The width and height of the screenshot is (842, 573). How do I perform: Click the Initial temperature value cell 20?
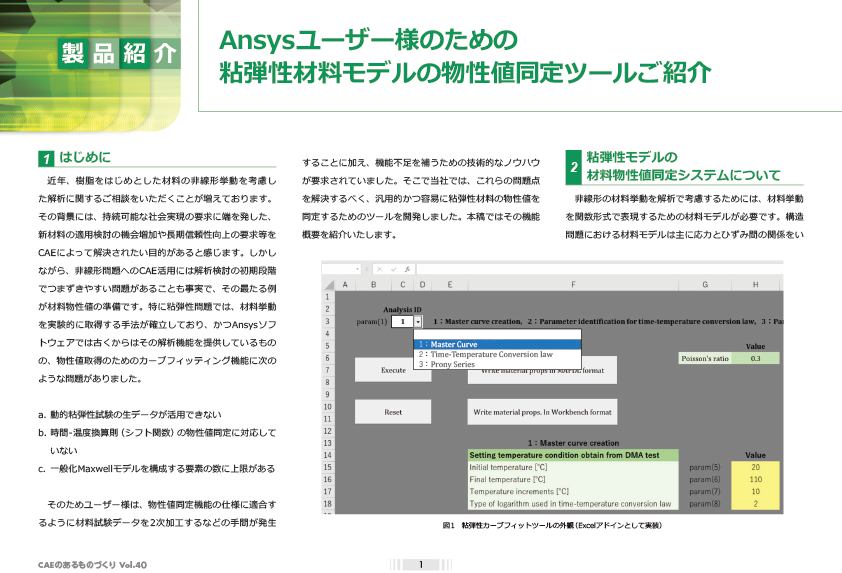click(756, 467)
